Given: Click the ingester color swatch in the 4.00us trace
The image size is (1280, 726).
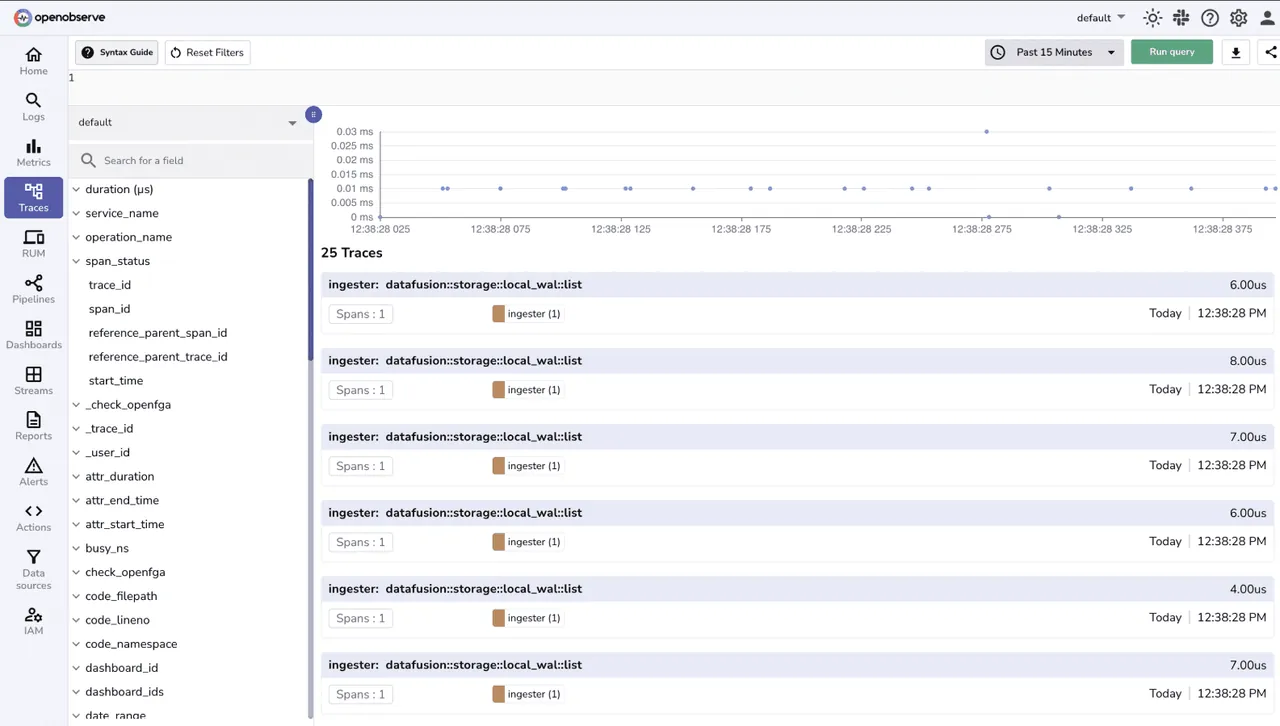Looking at the screenshot, I should click(x=498, y=618).
